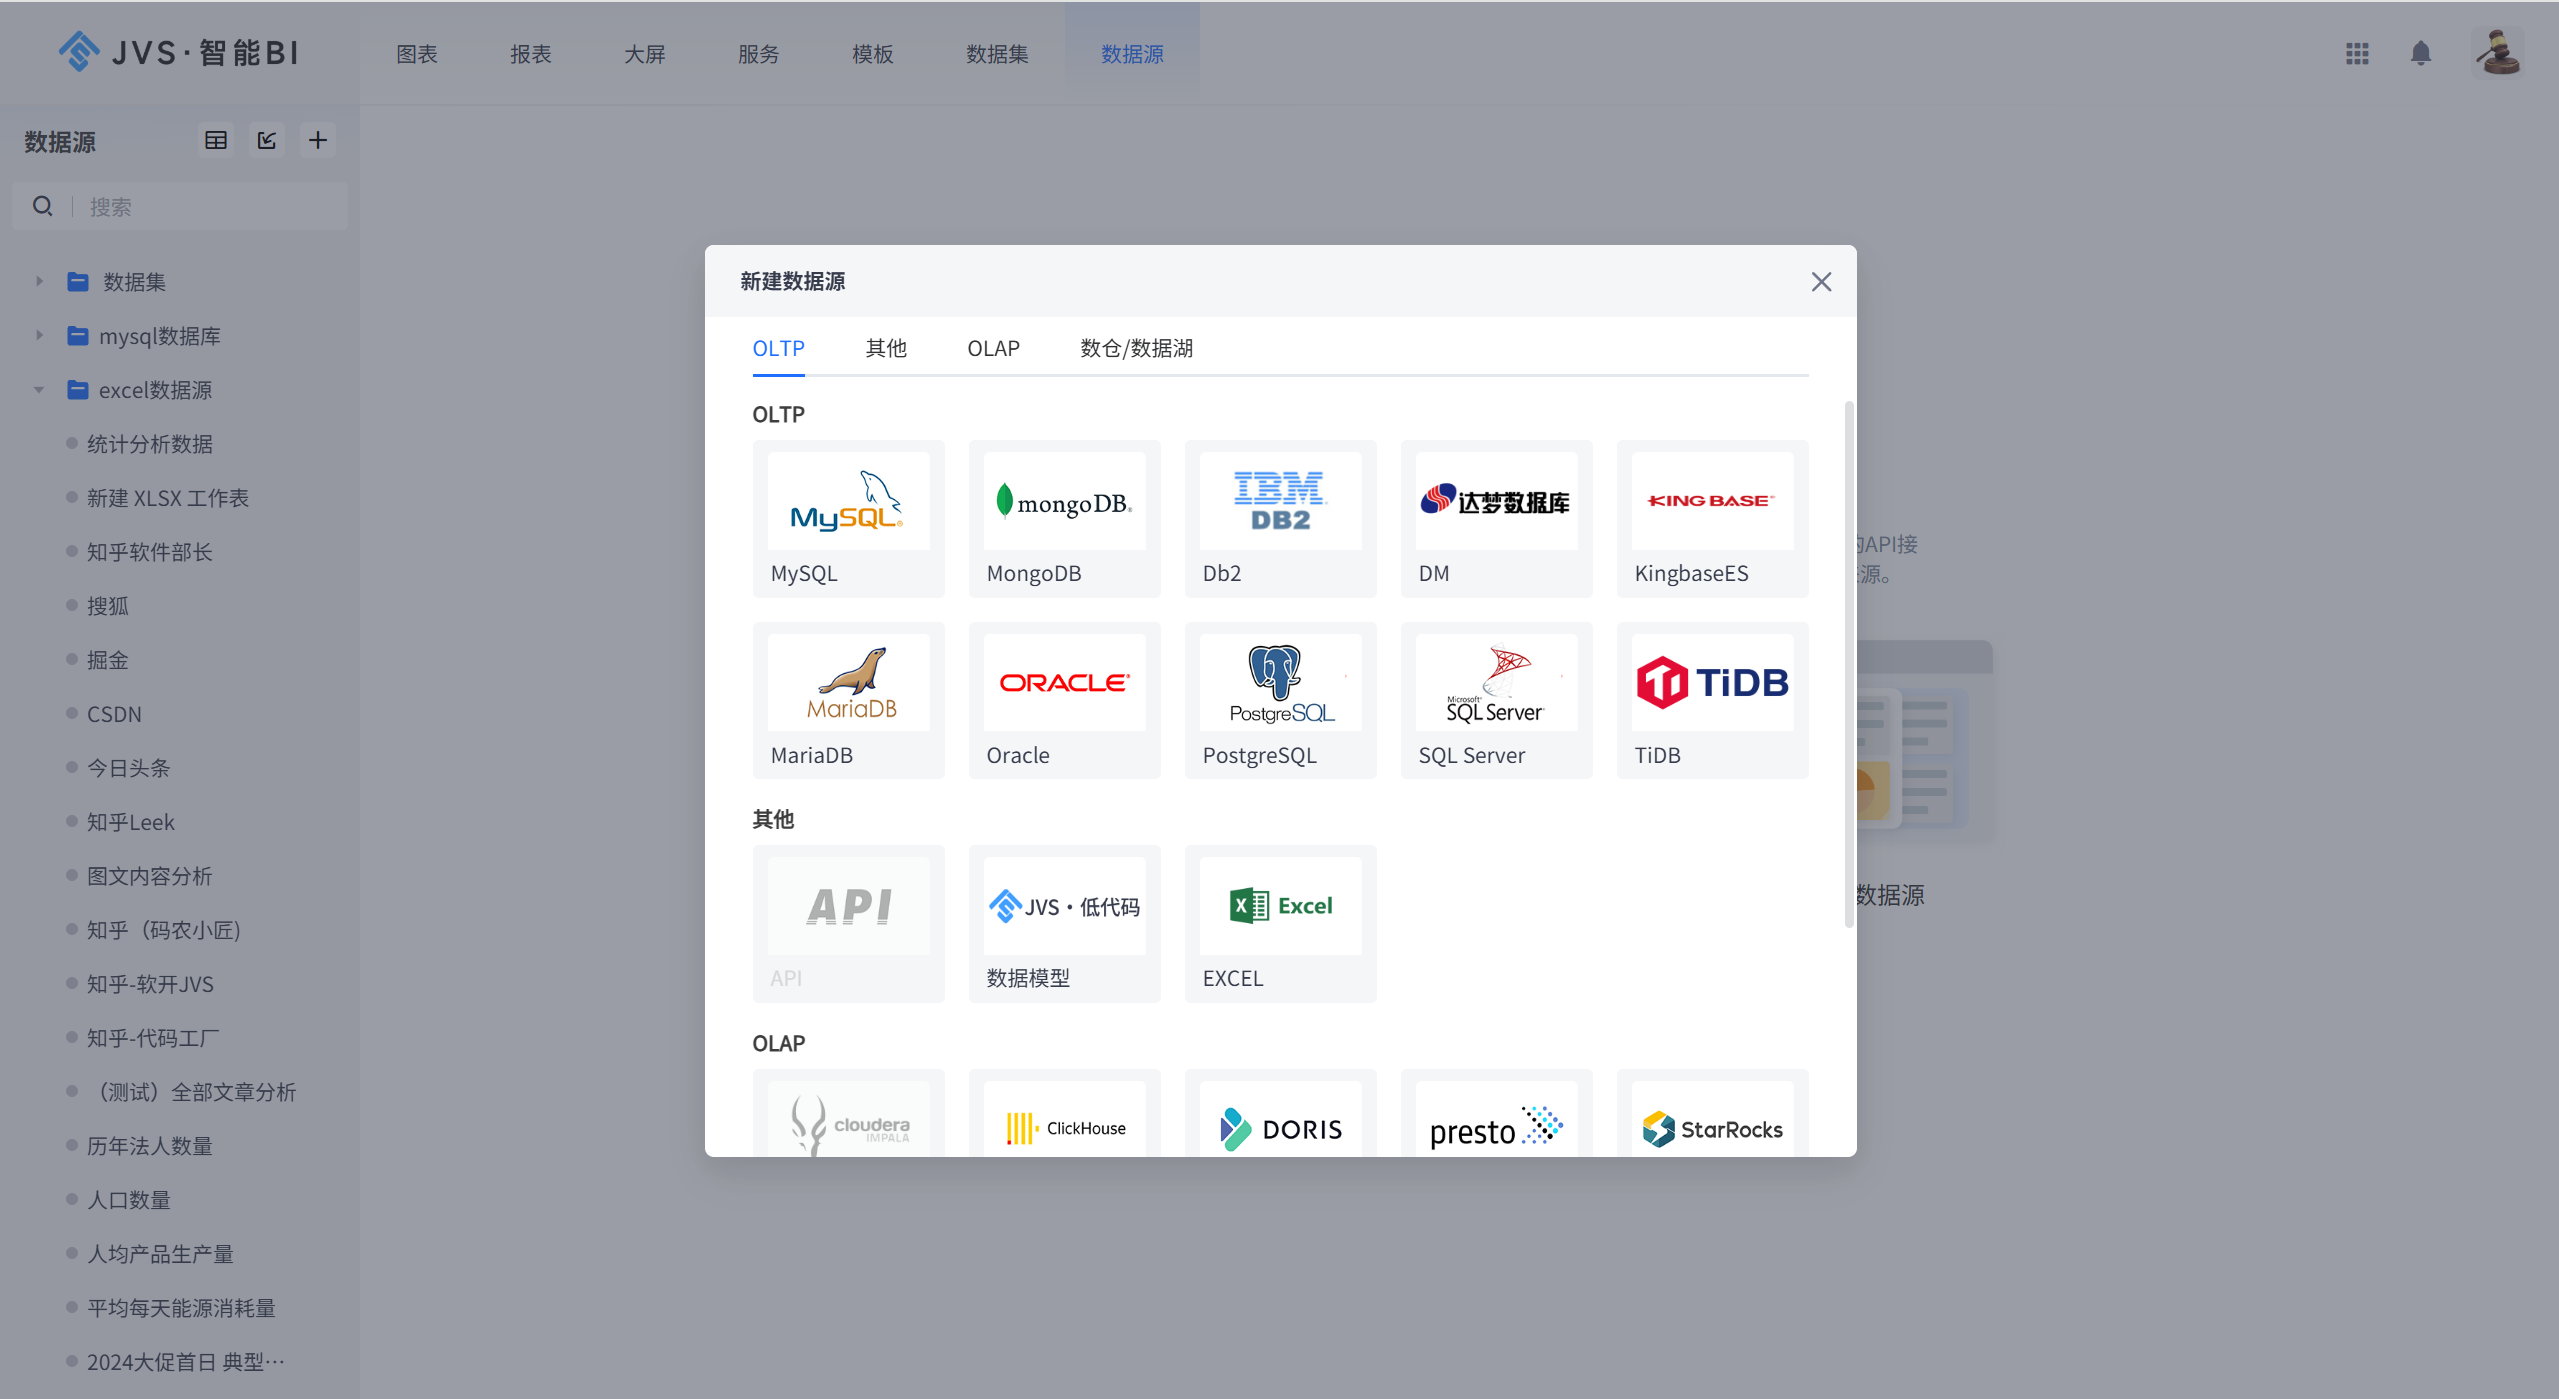
Task: Close the 新建数据源 dialog
Action: pos(1821,282)
